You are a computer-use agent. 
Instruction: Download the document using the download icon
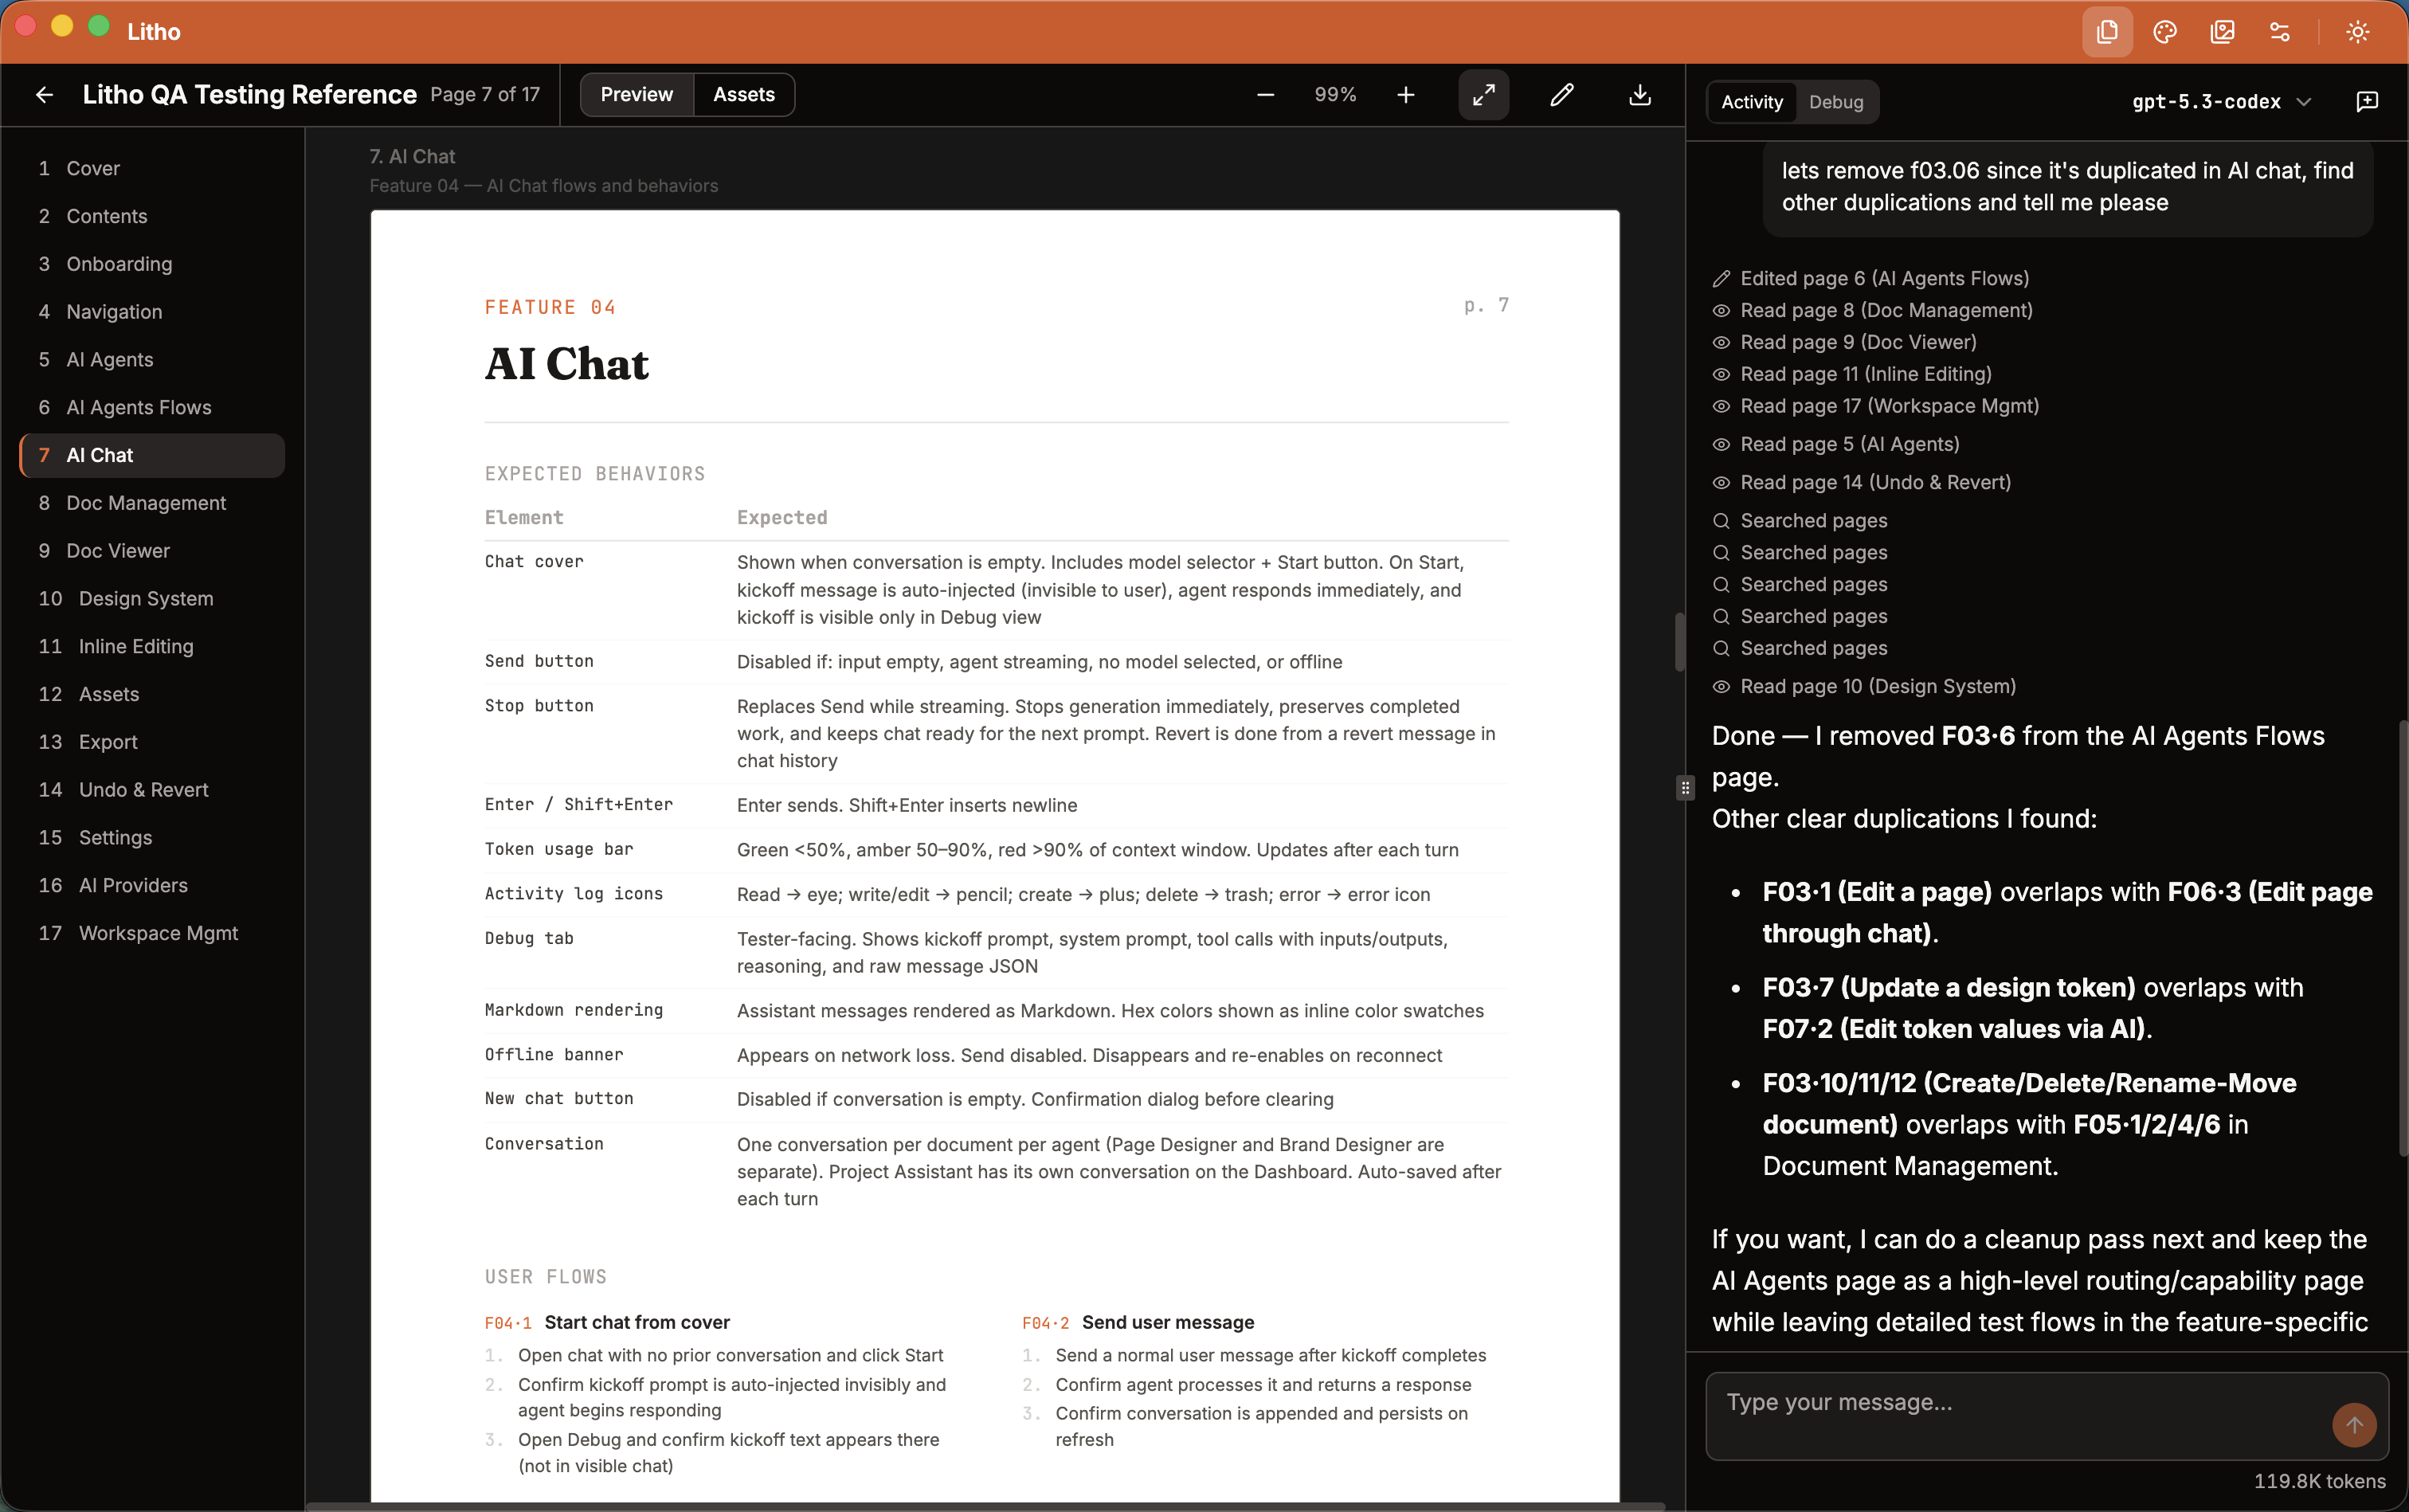pos(1638,95)
